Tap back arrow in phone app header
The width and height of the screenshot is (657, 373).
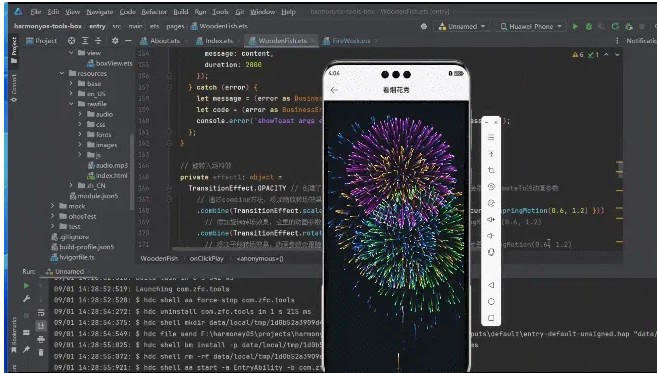coord(334,90)
